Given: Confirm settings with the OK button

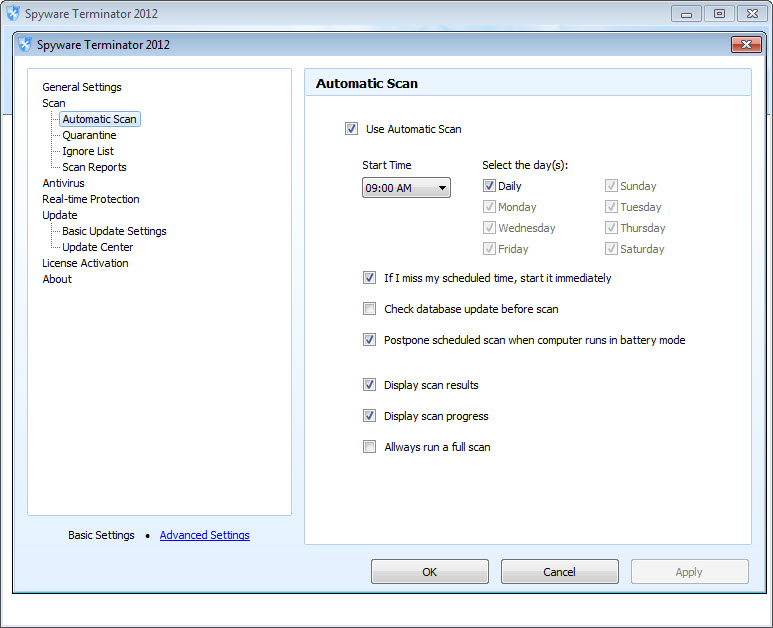Looking at the screenshot, I should [429, 572].
